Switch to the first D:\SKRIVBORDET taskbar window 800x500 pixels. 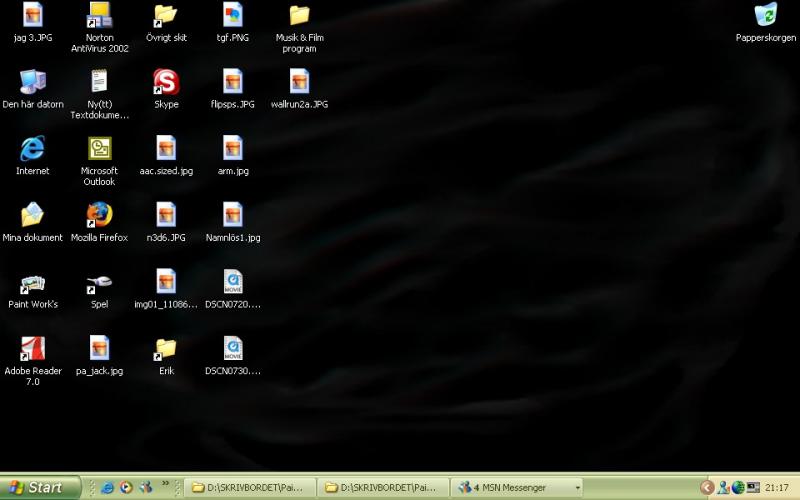click(250, 488)
